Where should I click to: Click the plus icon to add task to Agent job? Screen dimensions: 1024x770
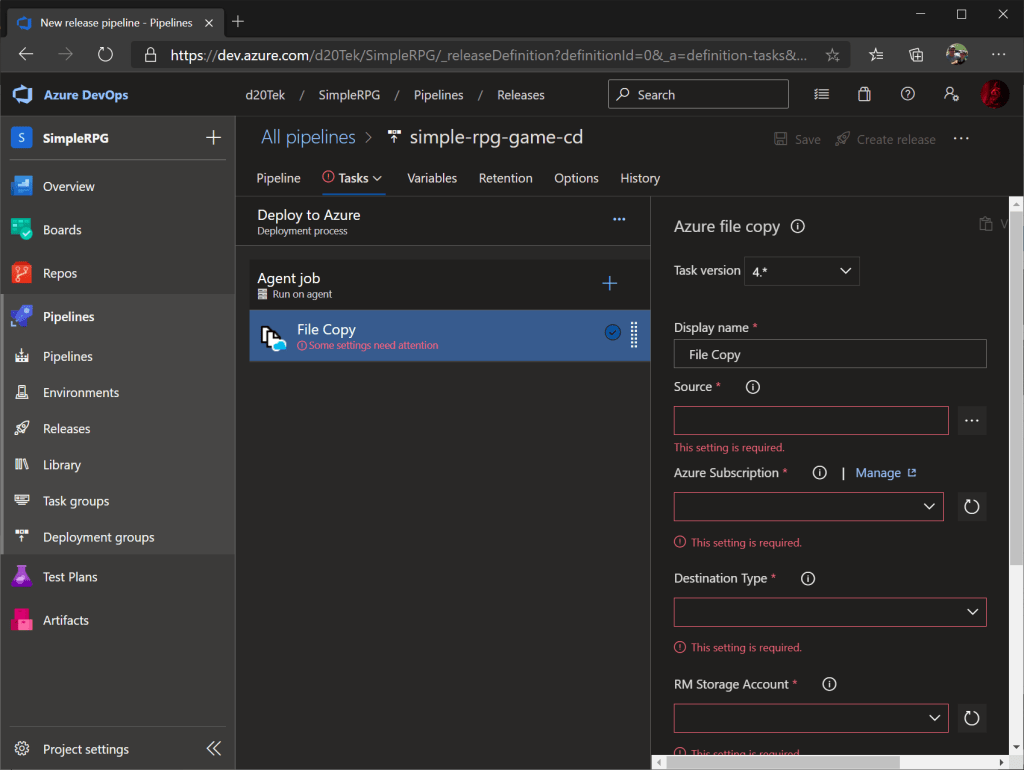(x=609, y=284)
